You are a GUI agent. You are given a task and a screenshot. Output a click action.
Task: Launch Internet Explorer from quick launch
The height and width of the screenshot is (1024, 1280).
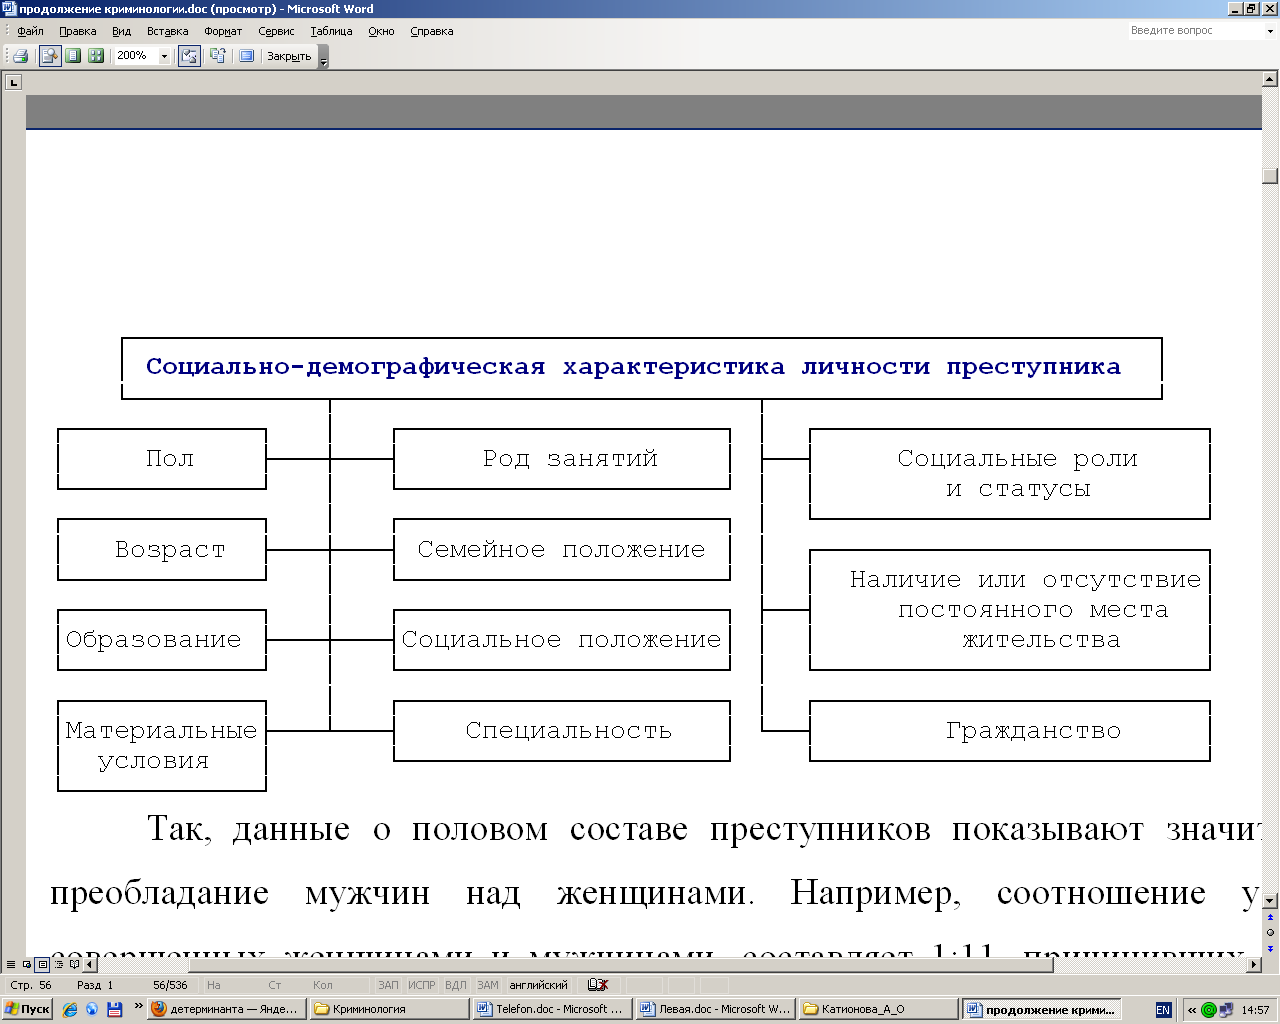[69, 1009]
